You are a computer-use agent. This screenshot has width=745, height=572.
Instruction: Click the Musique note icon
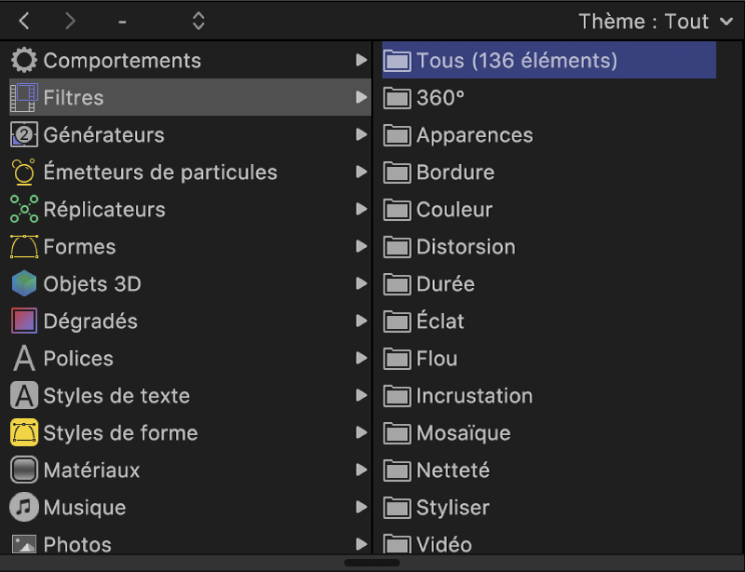pos(24,507)
